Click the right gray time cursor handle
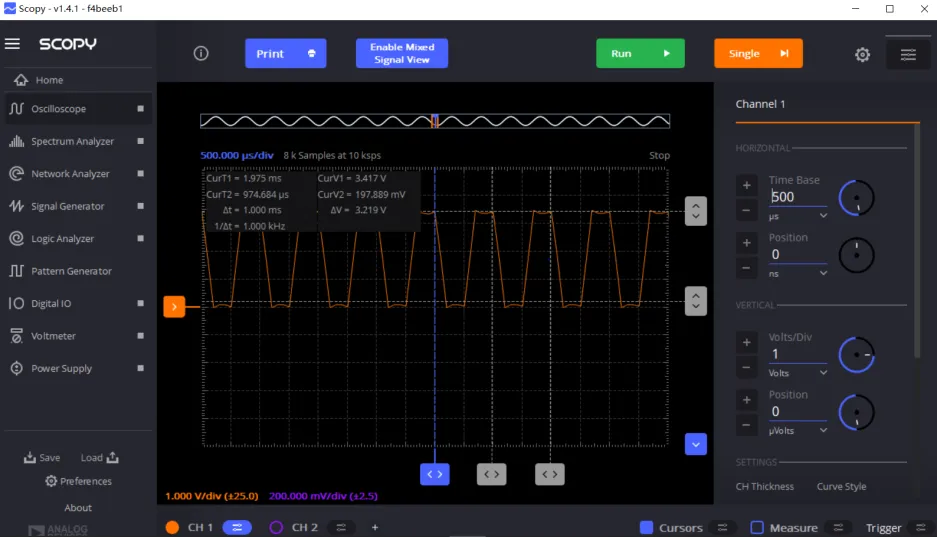Screen dimensions: 937x537 [x=550, y=474]
